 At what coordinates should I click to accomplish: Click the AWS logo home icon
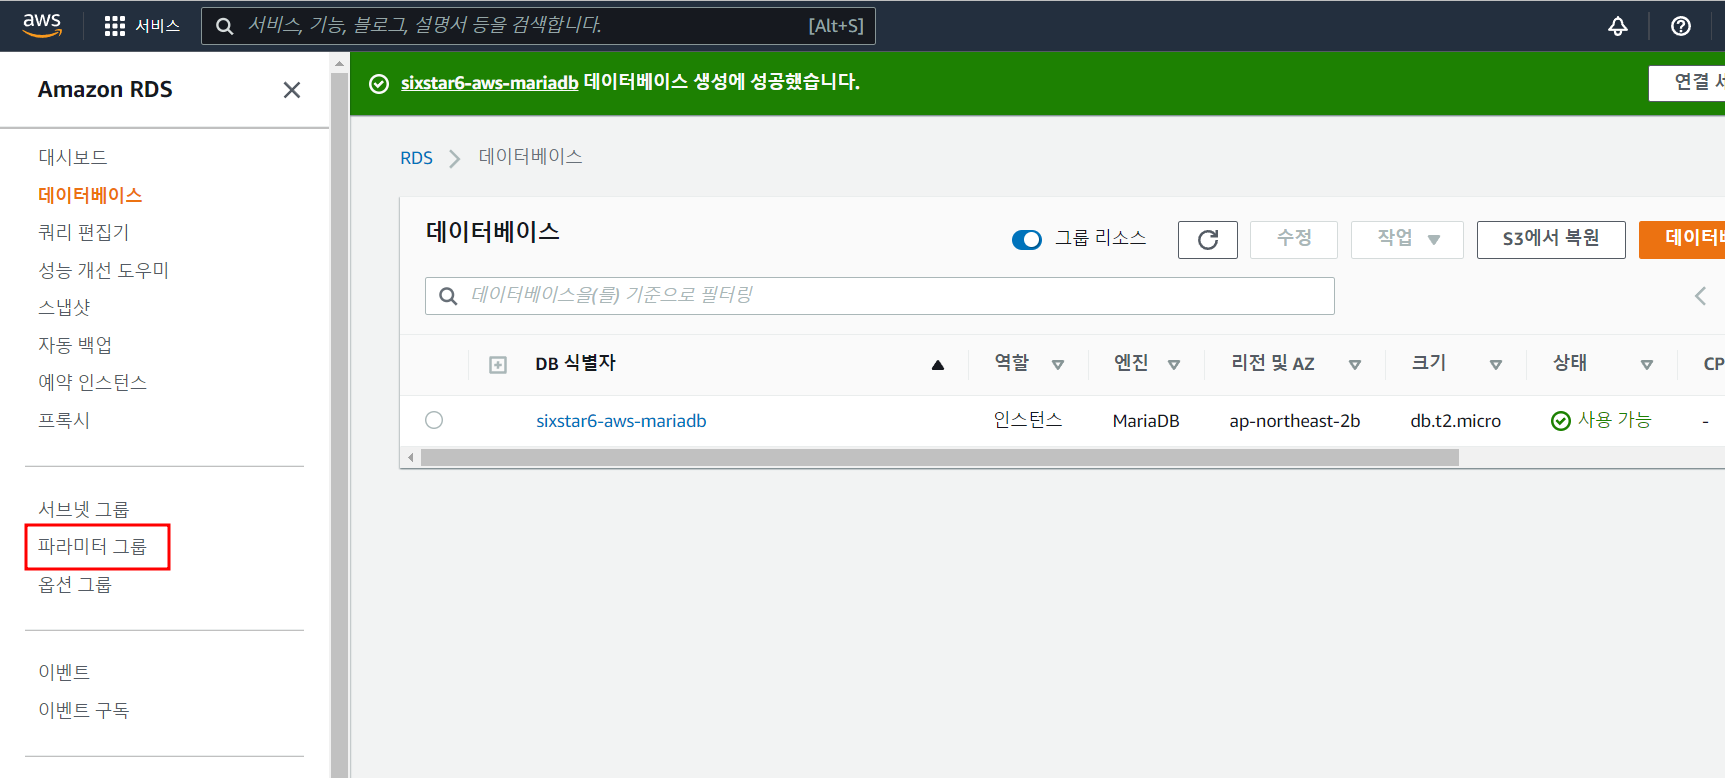pos(42,25)
